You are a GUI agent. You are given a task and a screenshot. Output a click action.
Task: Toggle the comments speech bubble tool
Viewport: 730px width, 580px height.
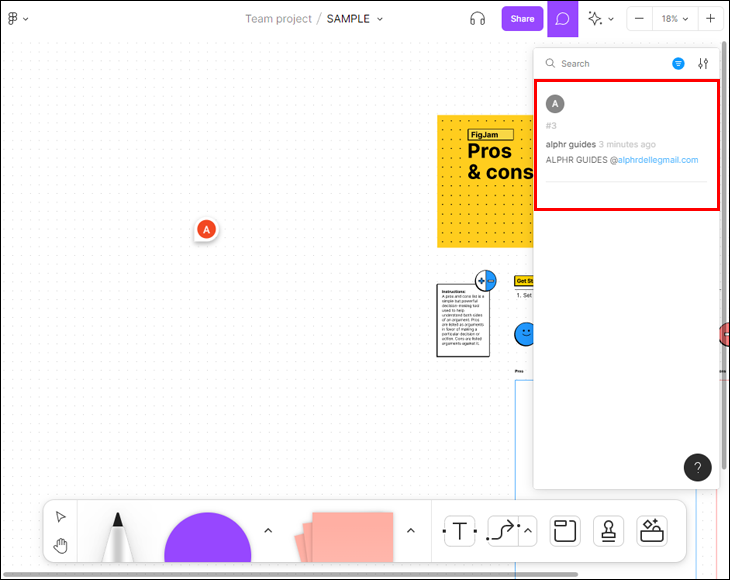point(562,19)
